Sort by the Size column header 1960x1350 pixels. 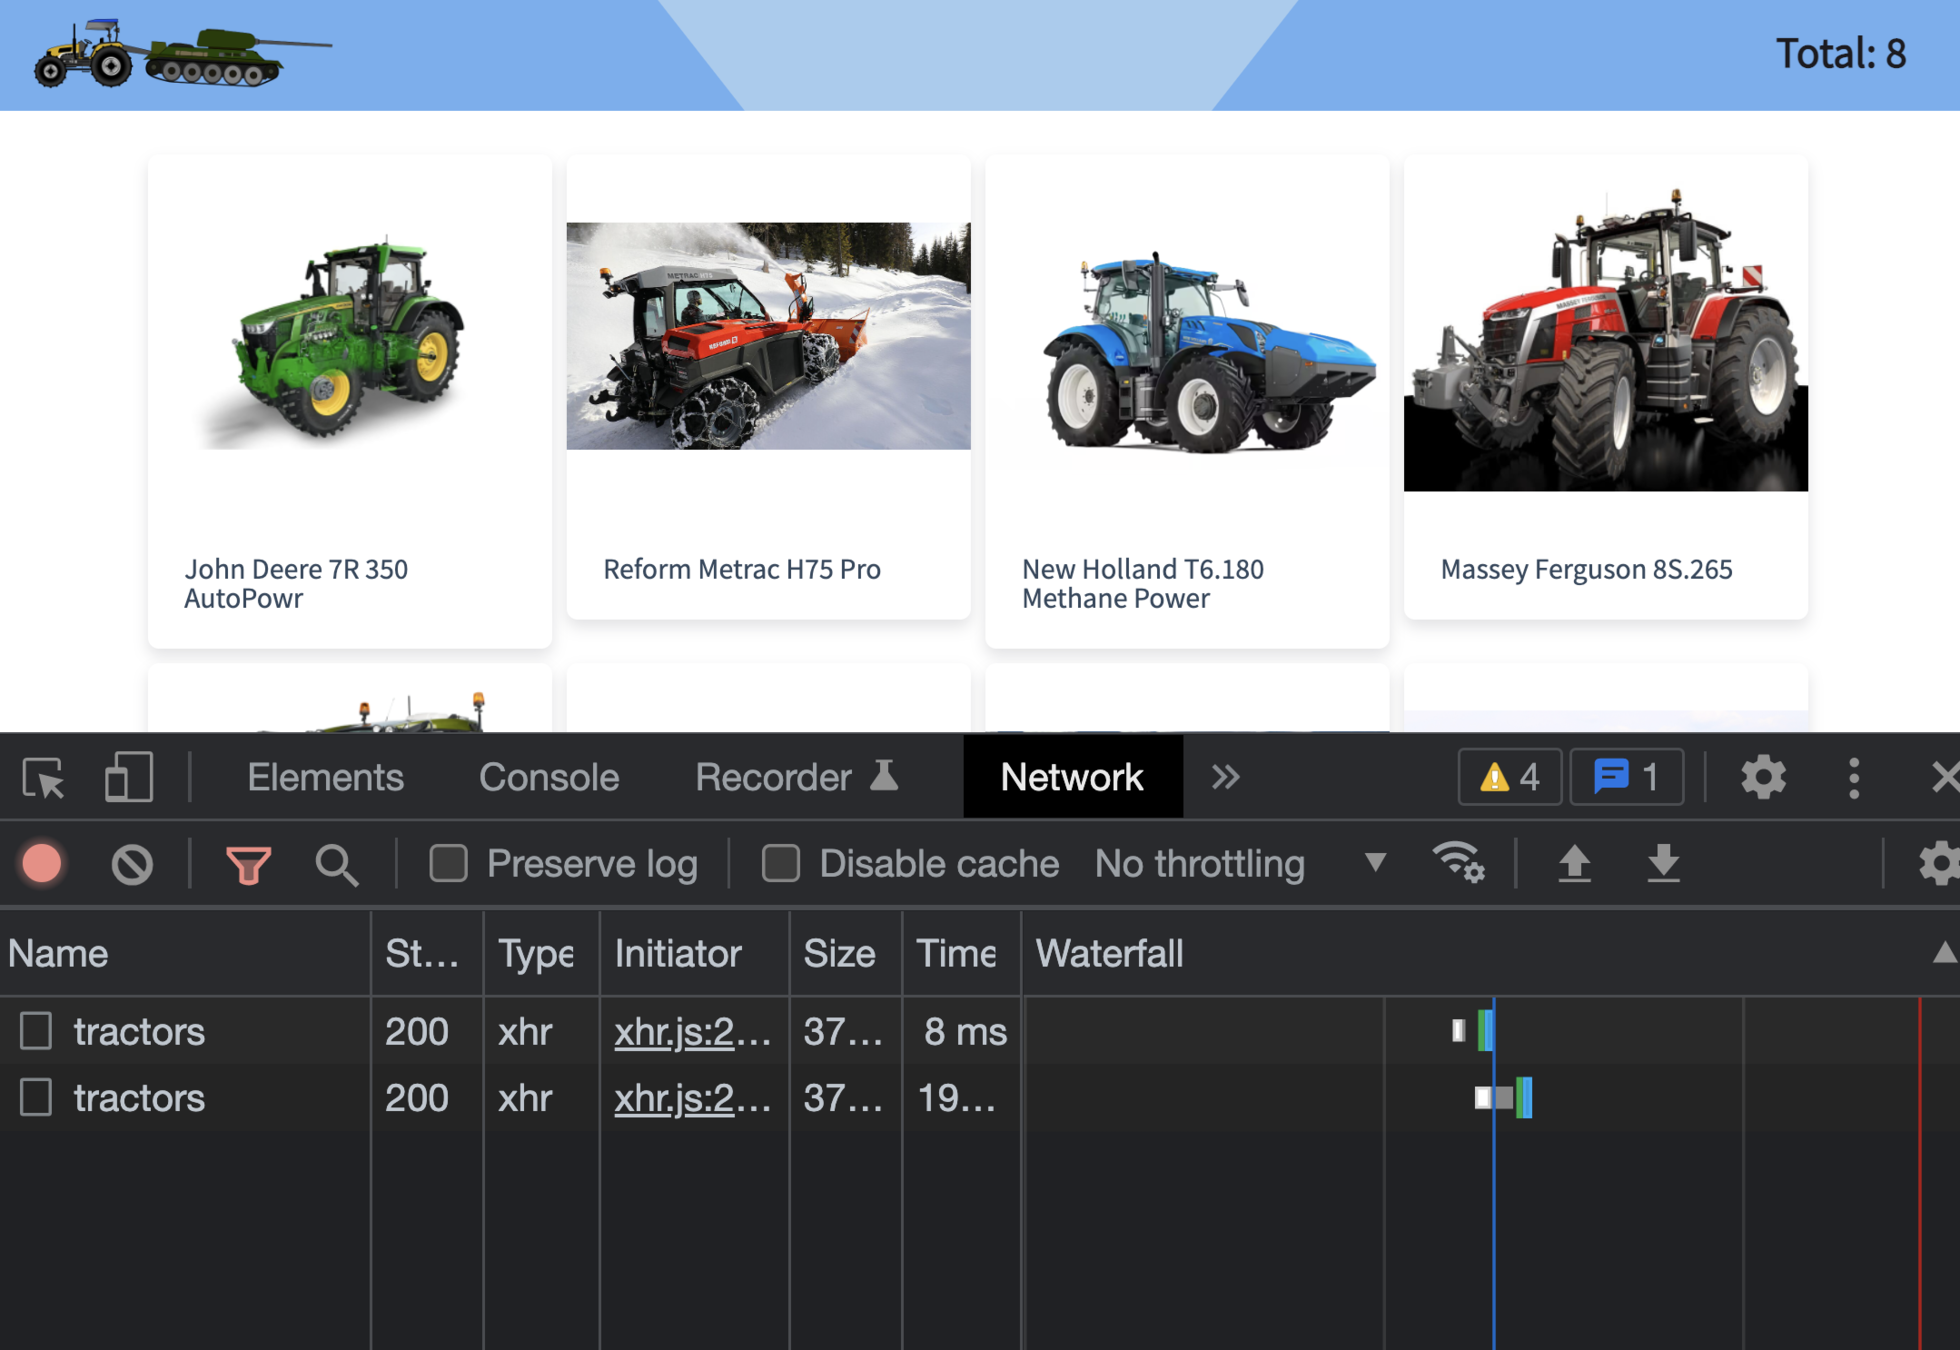pos(845,953)
